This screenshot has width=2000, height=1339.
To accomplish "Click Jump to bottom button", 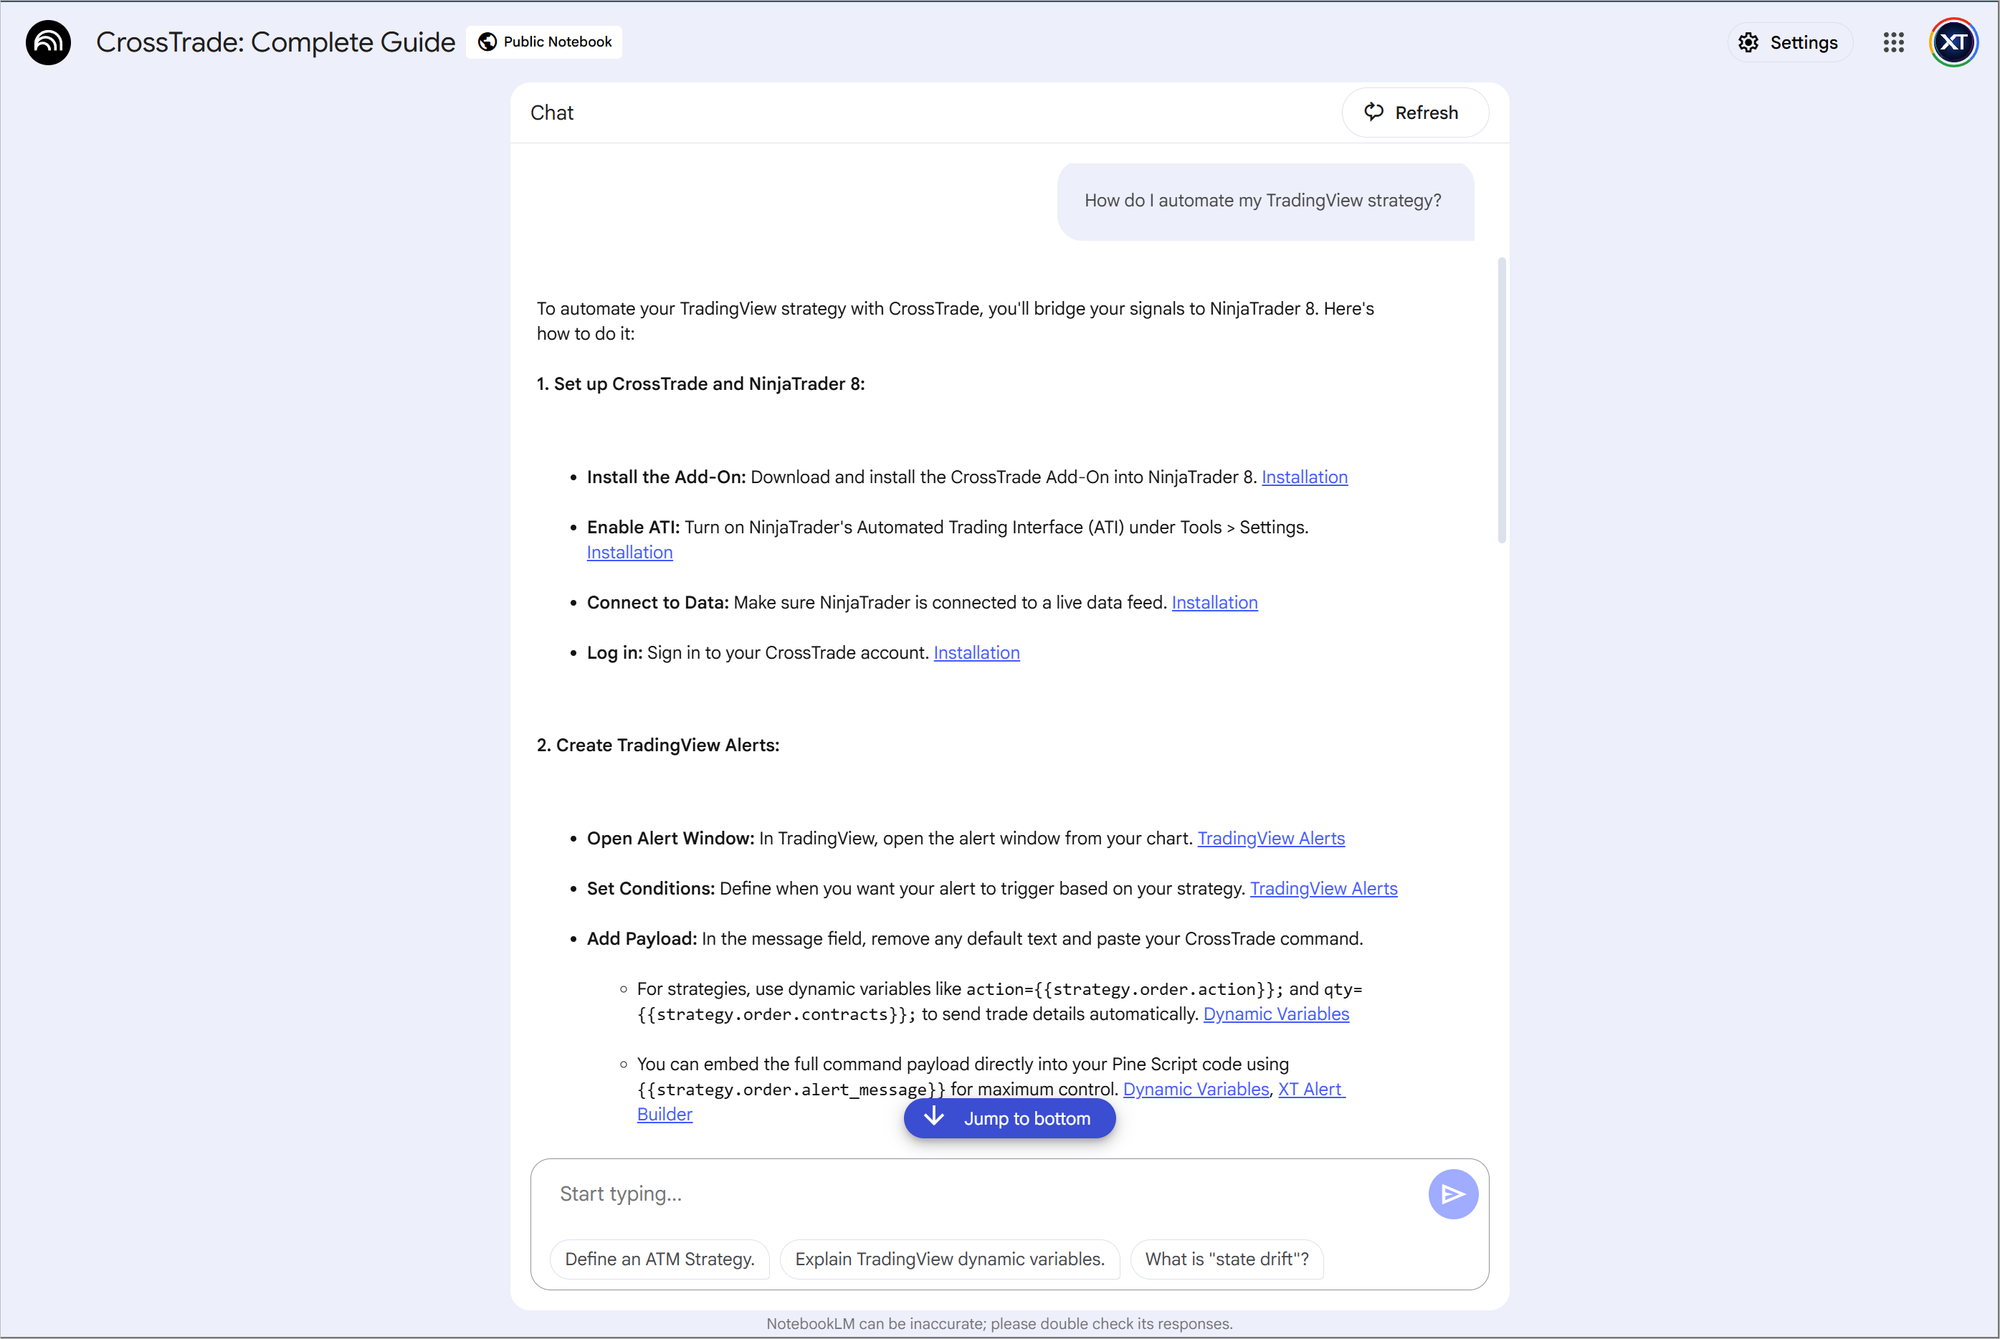I will tap(1009, 1118).
